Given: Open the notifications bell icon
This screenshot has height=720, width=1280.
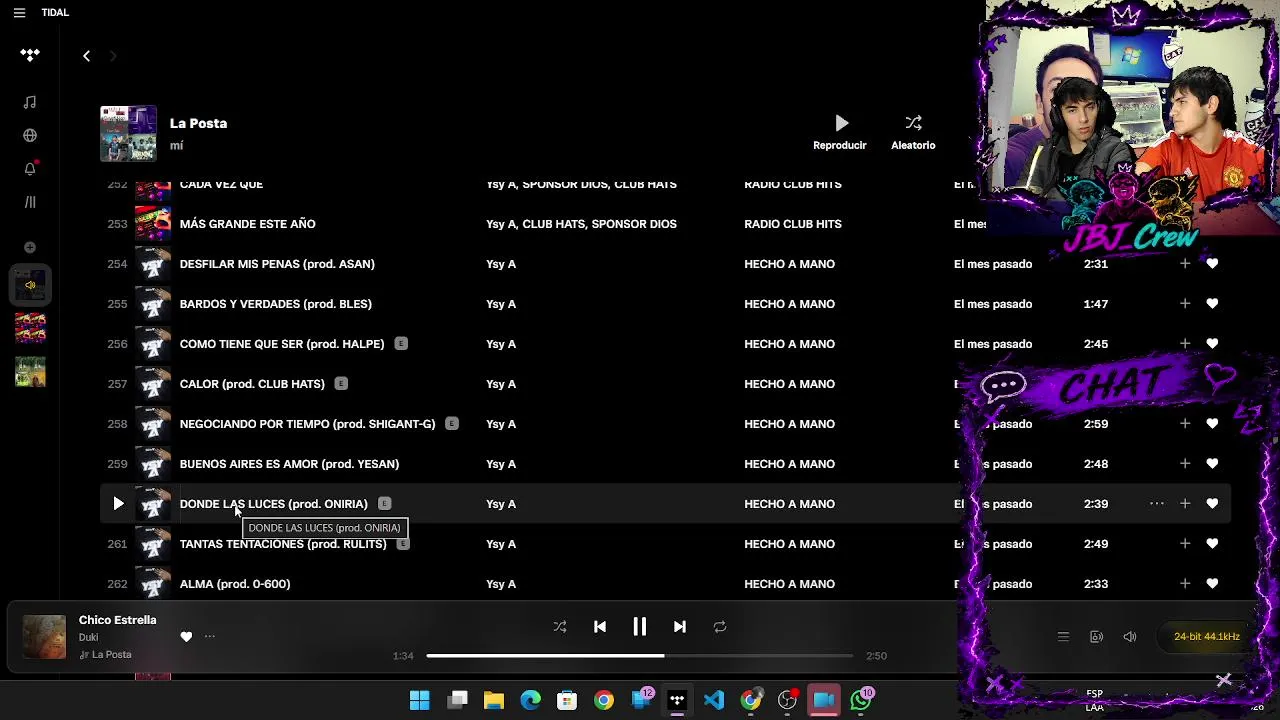Looking at the screenshot, I should point(30,169).
